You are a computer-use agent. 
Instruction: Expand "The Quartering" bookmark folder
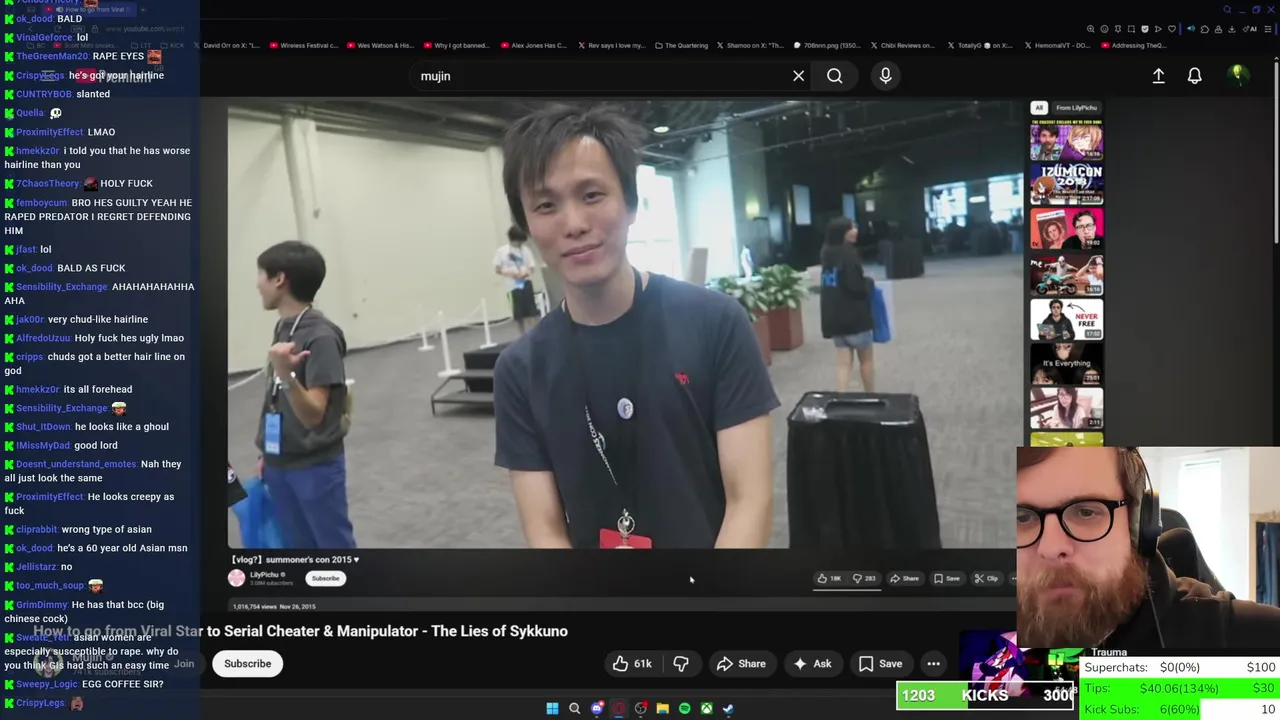click(682, 45)
